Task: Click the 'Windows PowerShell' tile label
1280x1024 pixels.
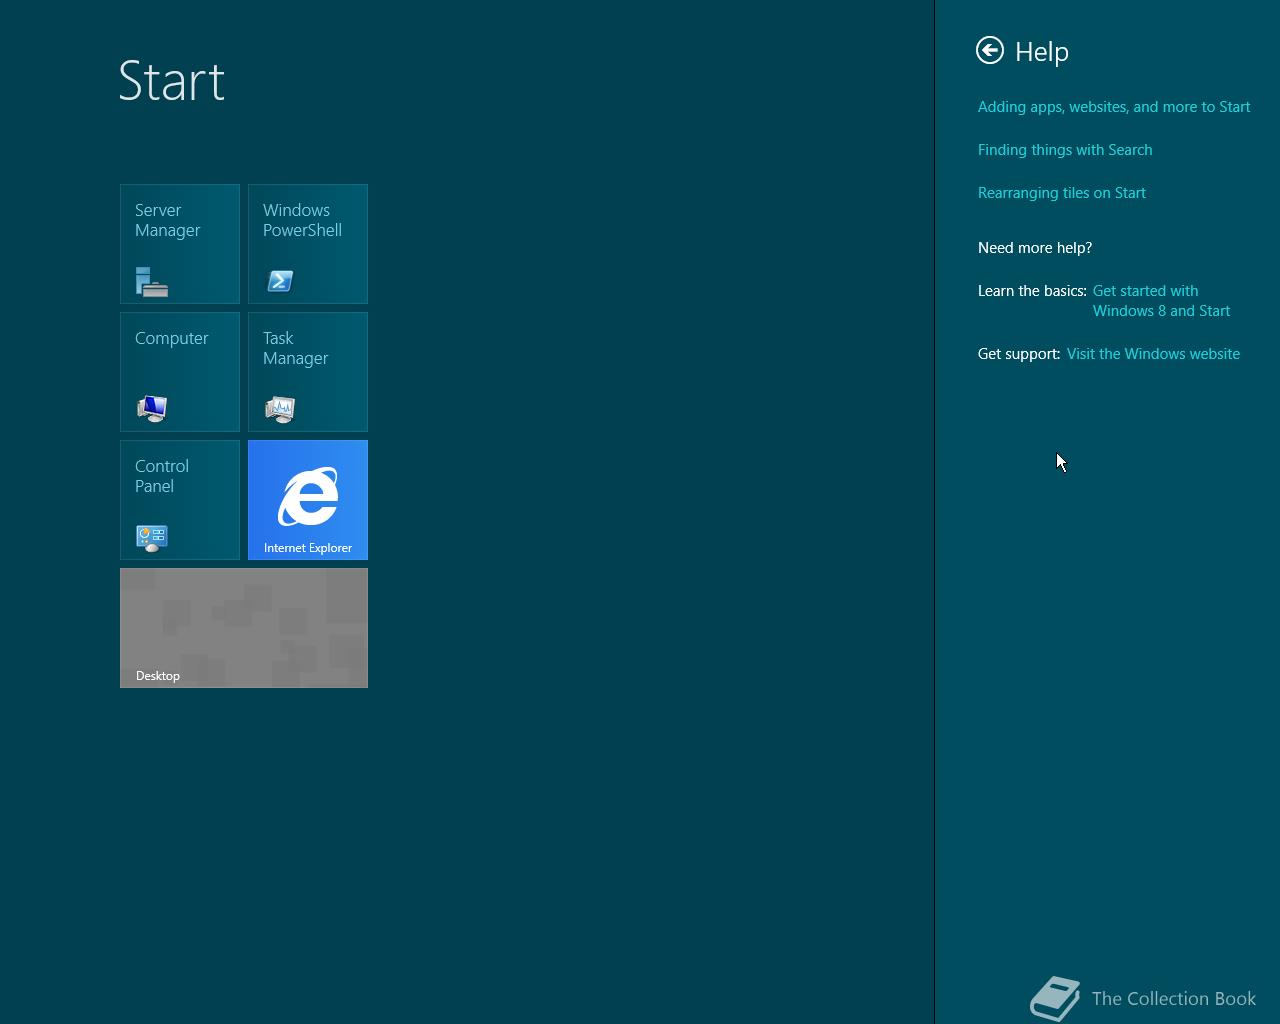Action: (x=302, y=220)
